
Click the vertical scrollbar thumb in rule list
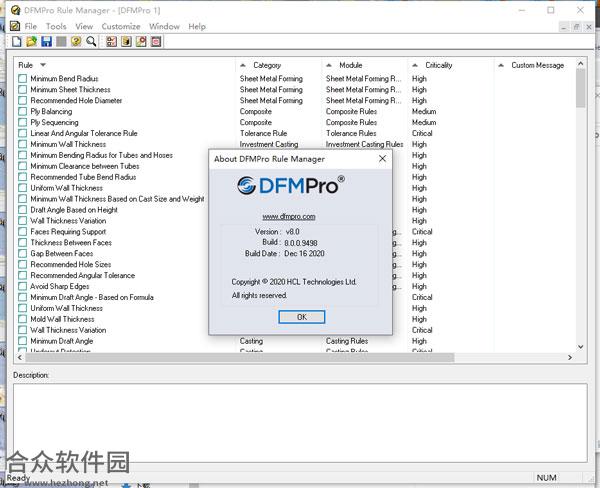(x=580, y=88)
